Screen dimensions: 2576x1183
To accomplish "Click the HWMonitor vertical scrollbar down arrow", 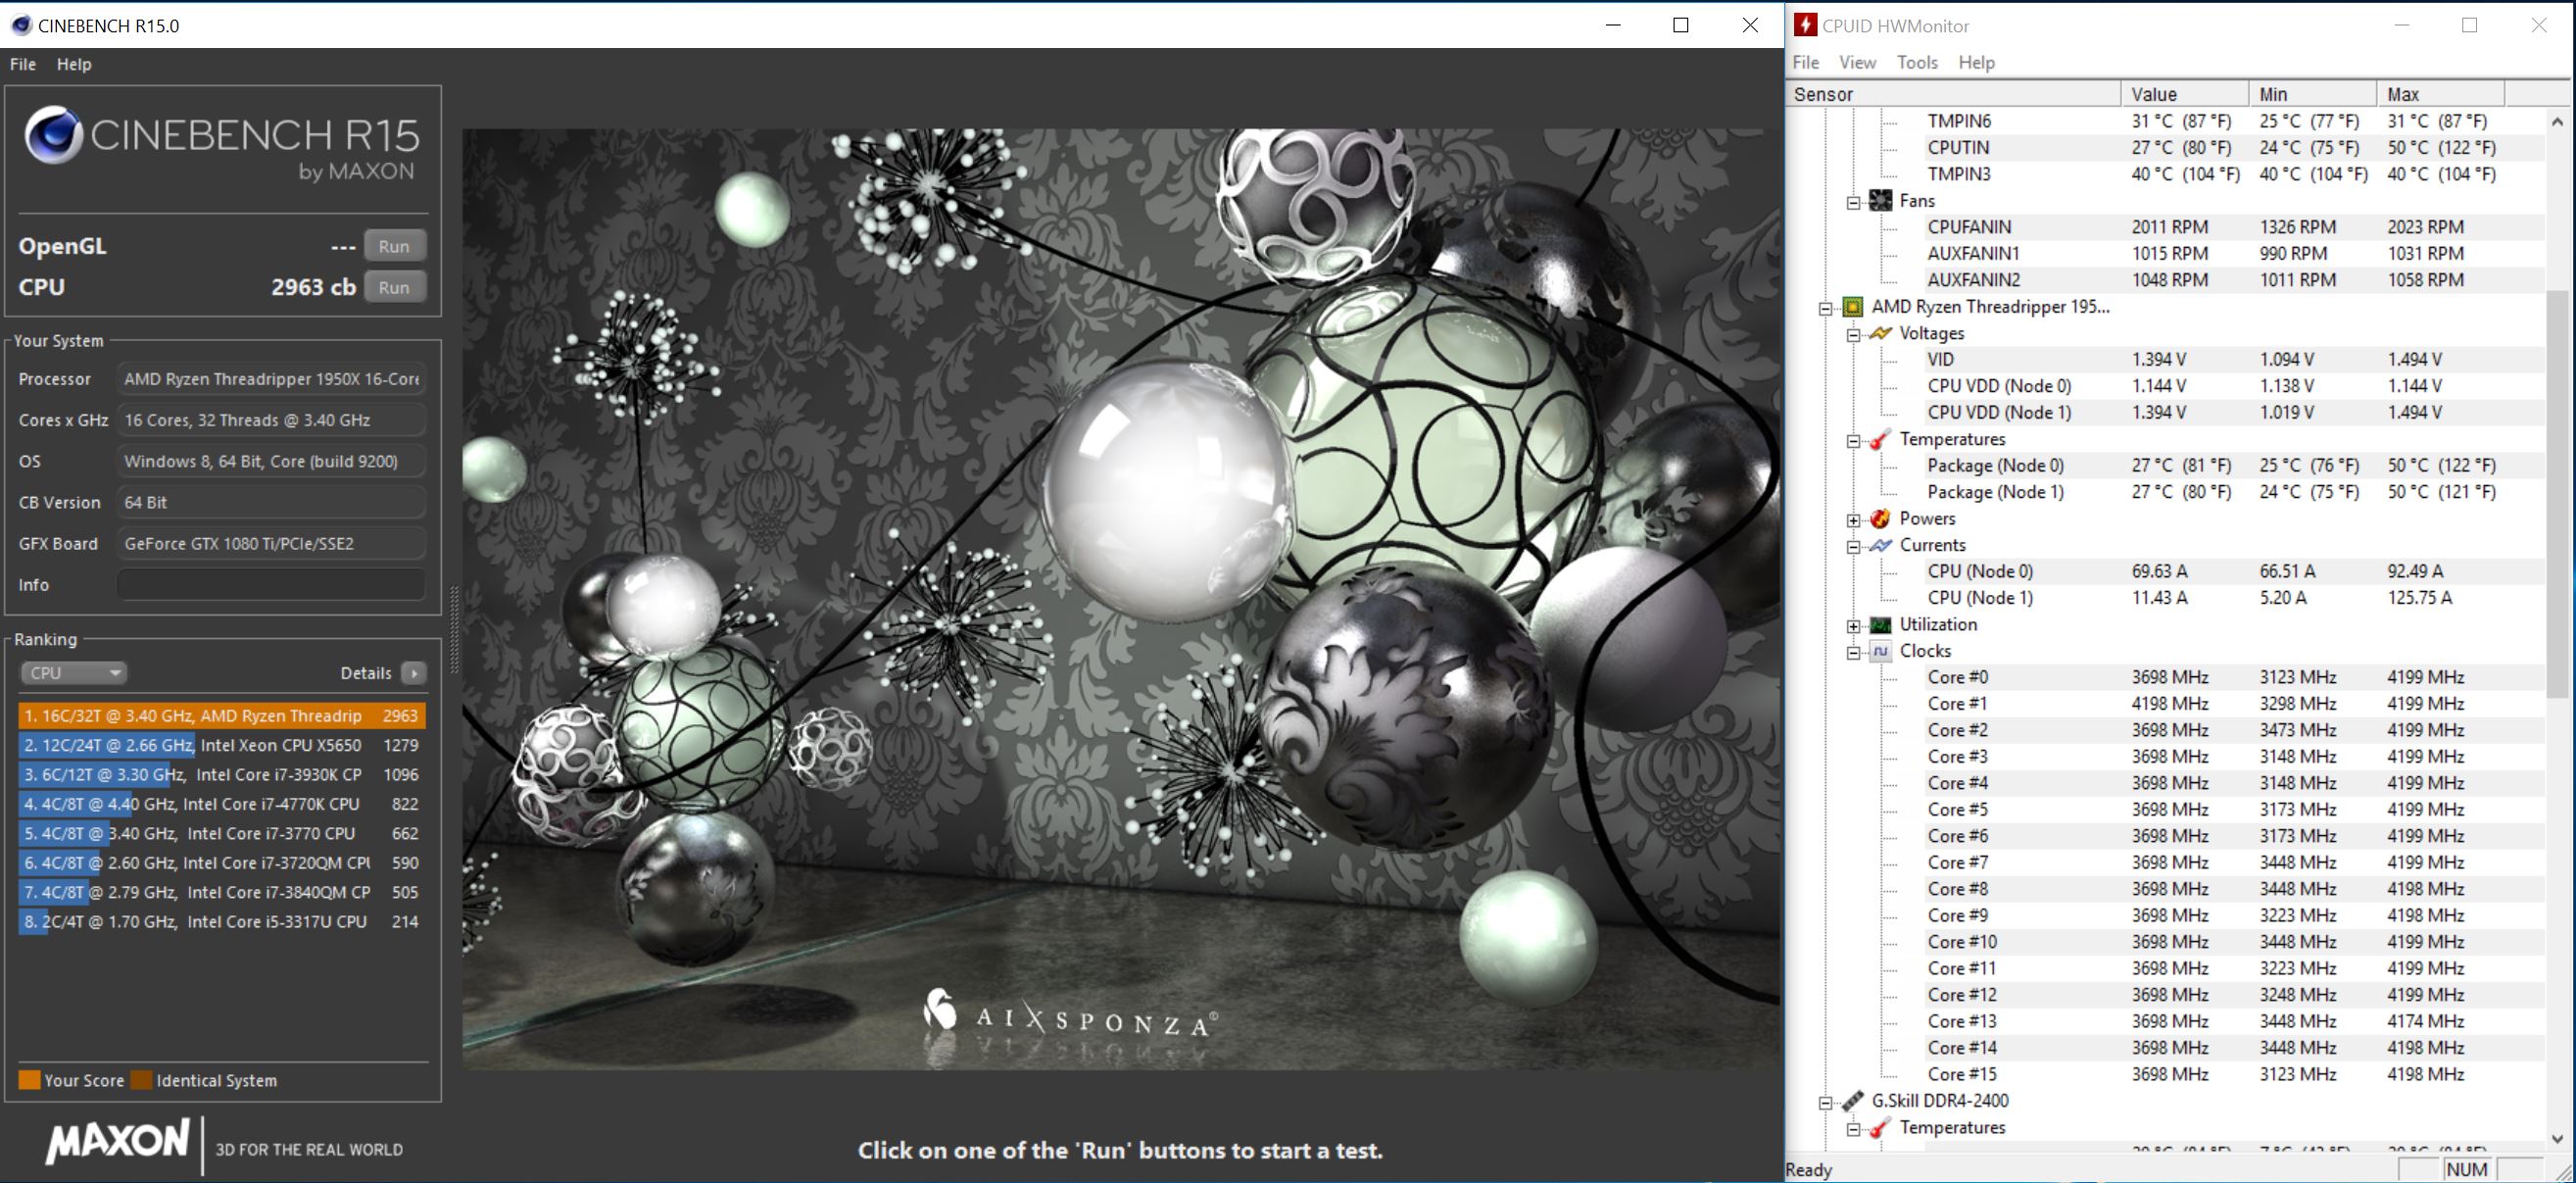I will 2557,1138.
